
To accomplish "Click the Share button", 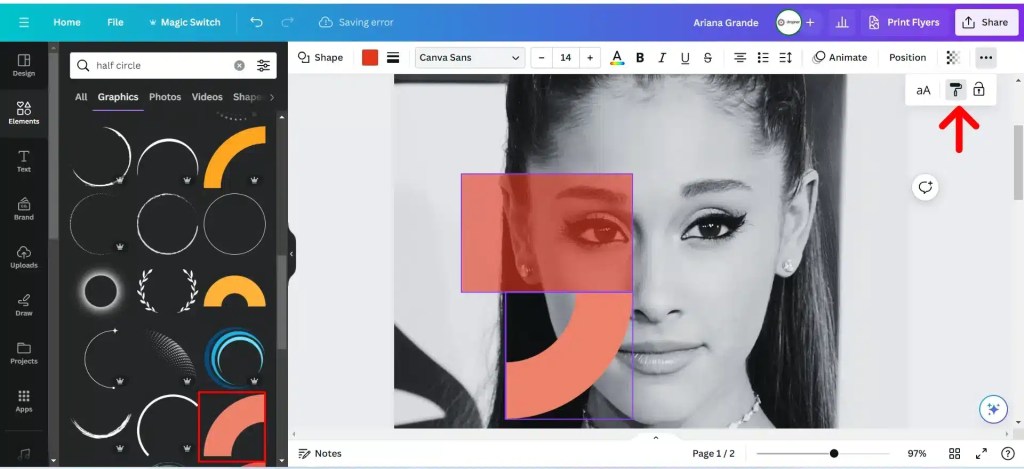I will coord(985,22).
